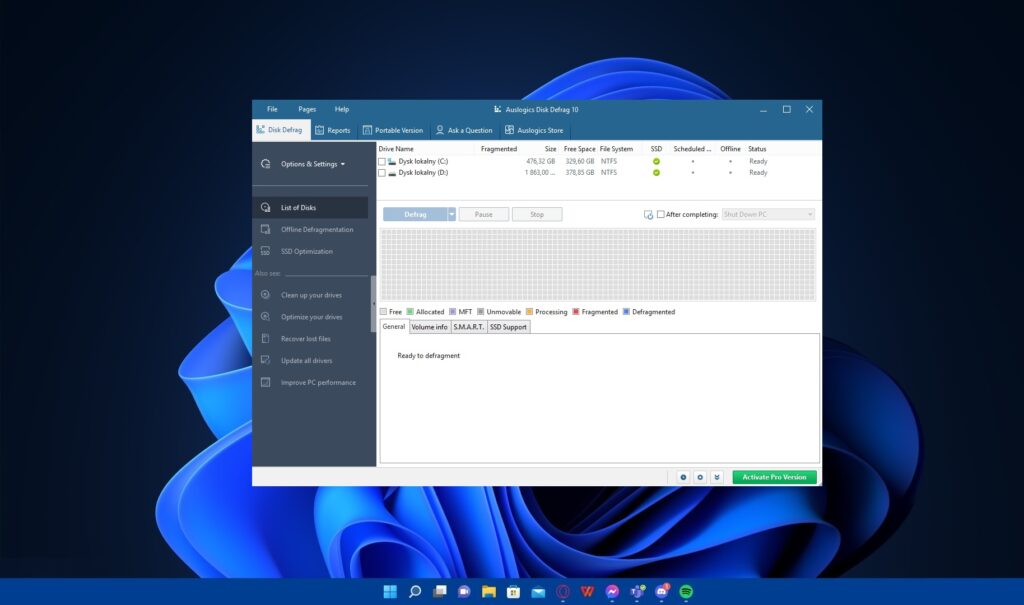Collapse sidebar with the panel edge arrow
1024x605 pixels.
[374, 304]
